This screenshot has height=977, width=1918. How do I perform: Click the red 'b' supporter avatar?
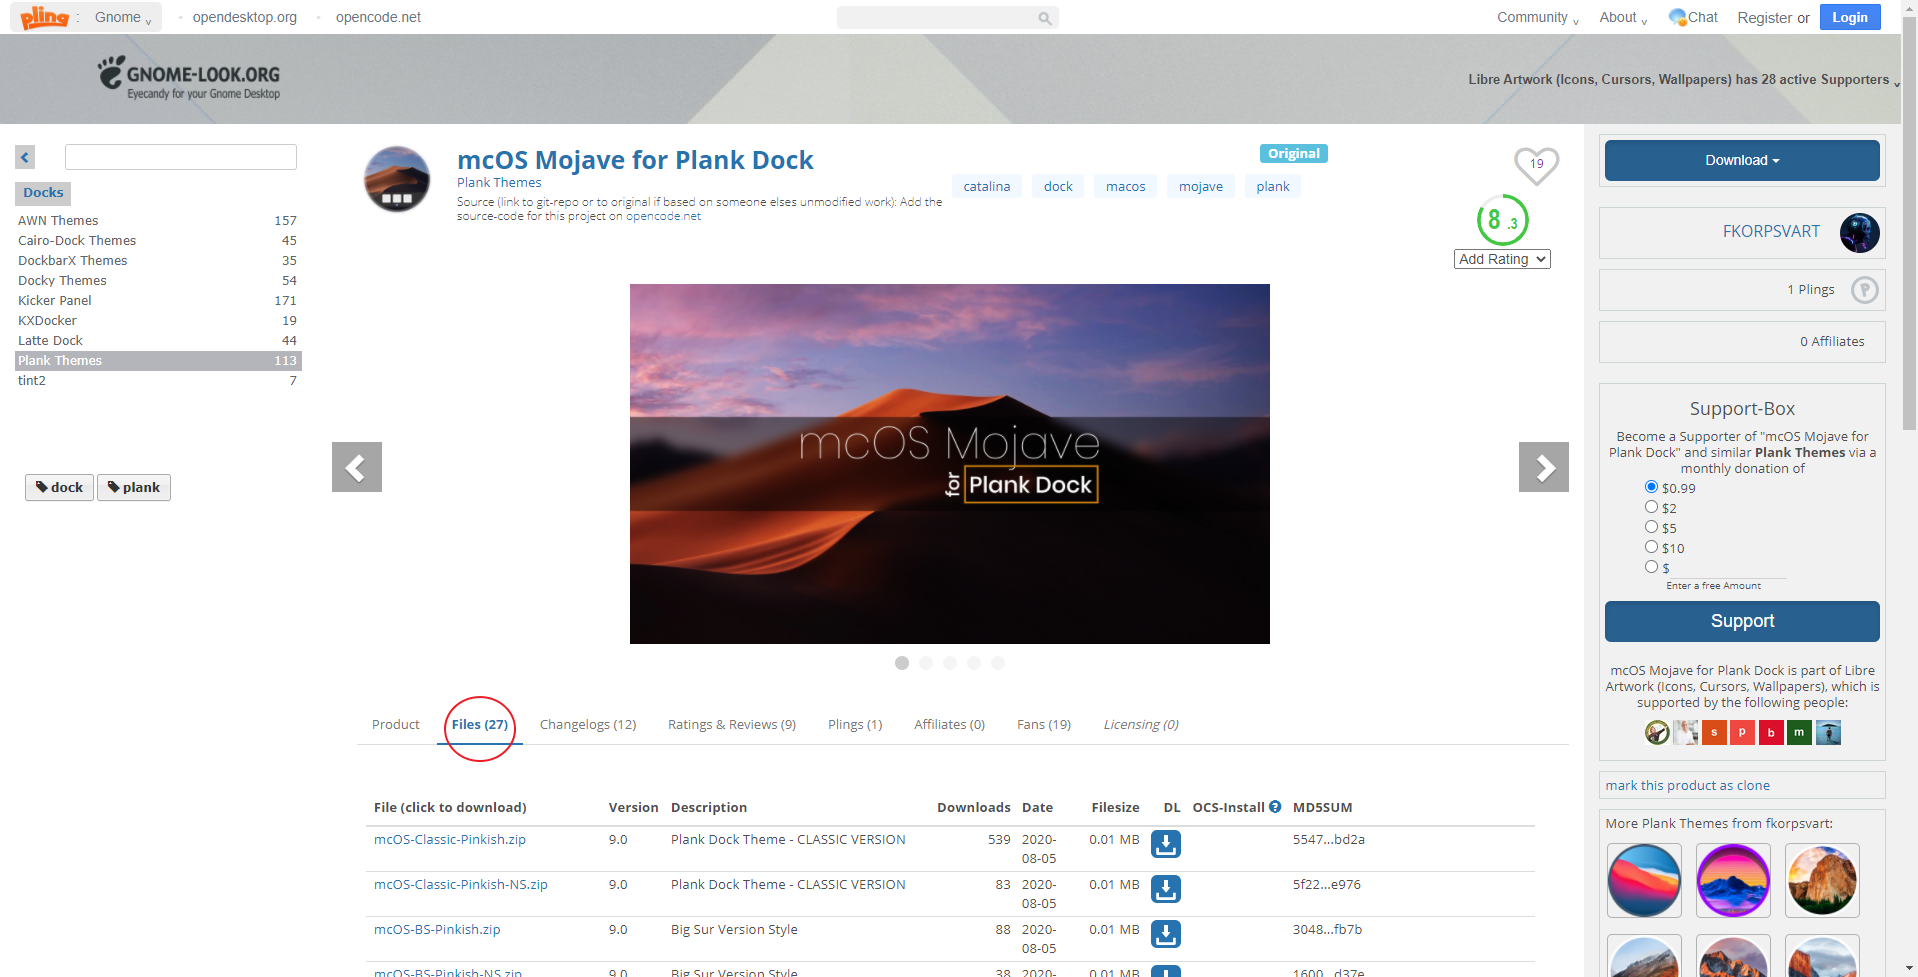(x=1771, y=733)
